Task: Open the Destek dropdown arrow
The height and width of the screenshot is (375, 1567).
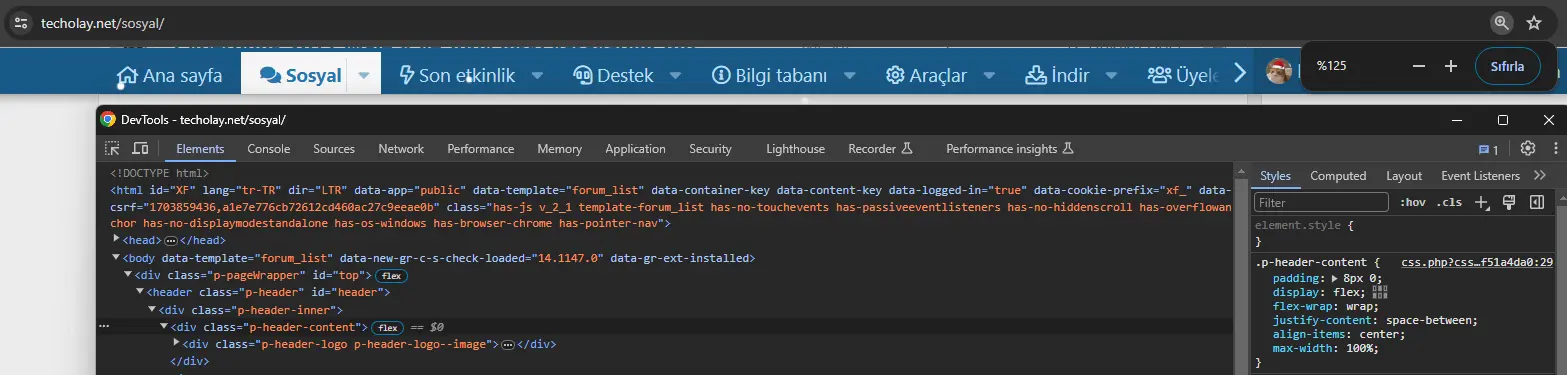Action: click(675, 75)
